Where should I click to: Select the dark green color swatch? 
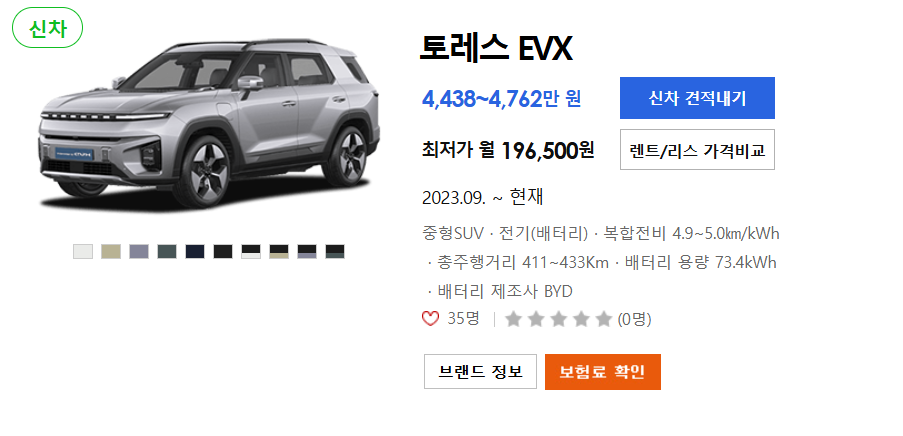pos(167,252)
